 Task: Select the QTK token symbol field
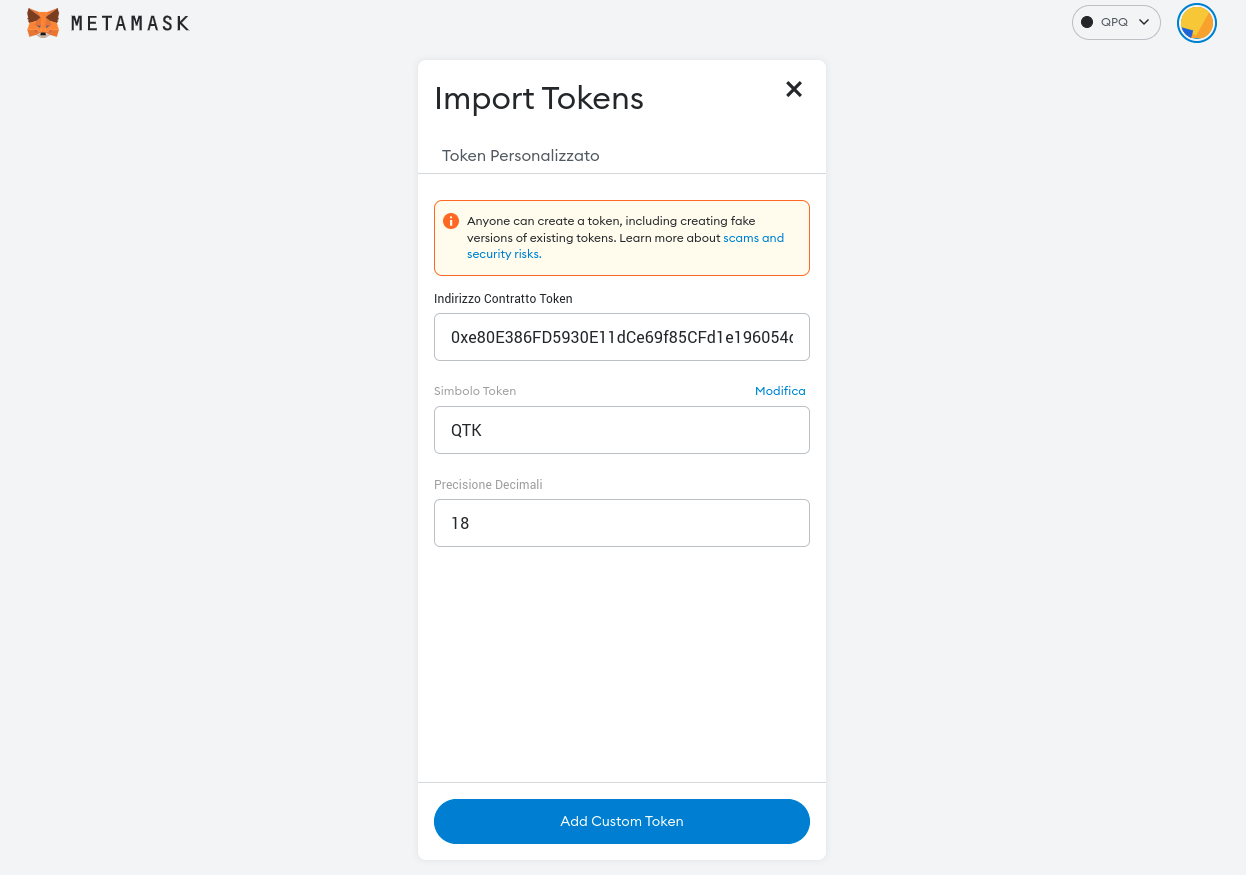pyautogui.click(x=622, y=430)
